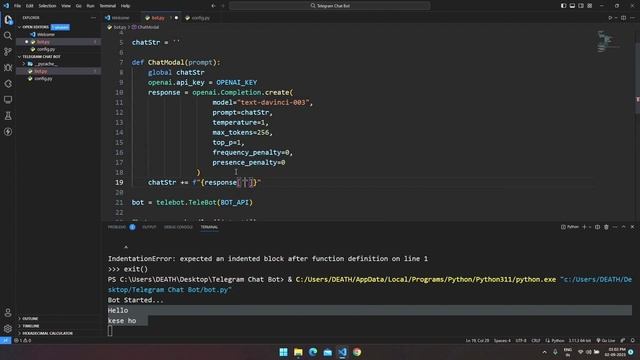Viewport: 640px width, 360px height.
Task: Open the Accounts icon in activity bar
Action: tap(8, 313)
